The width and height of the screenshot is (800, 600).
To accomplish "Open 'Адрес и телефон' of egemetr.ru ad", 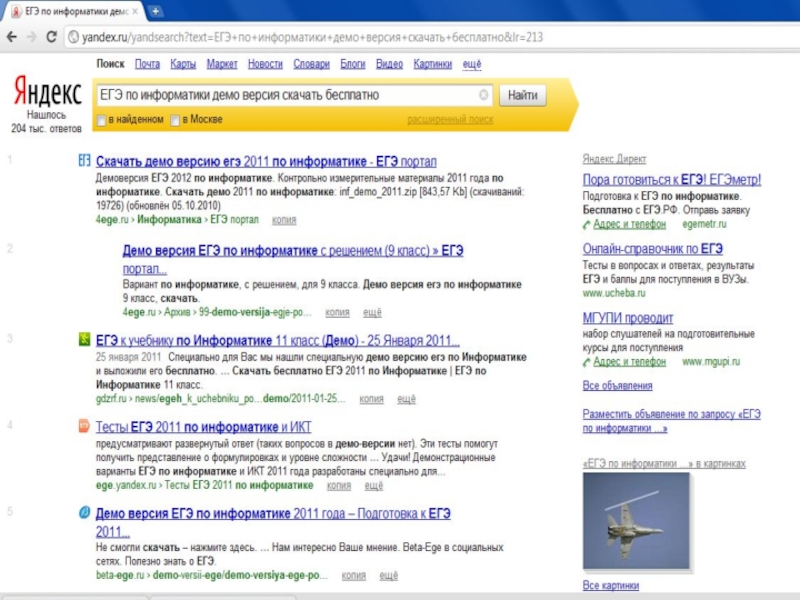I will coord(630,224).
